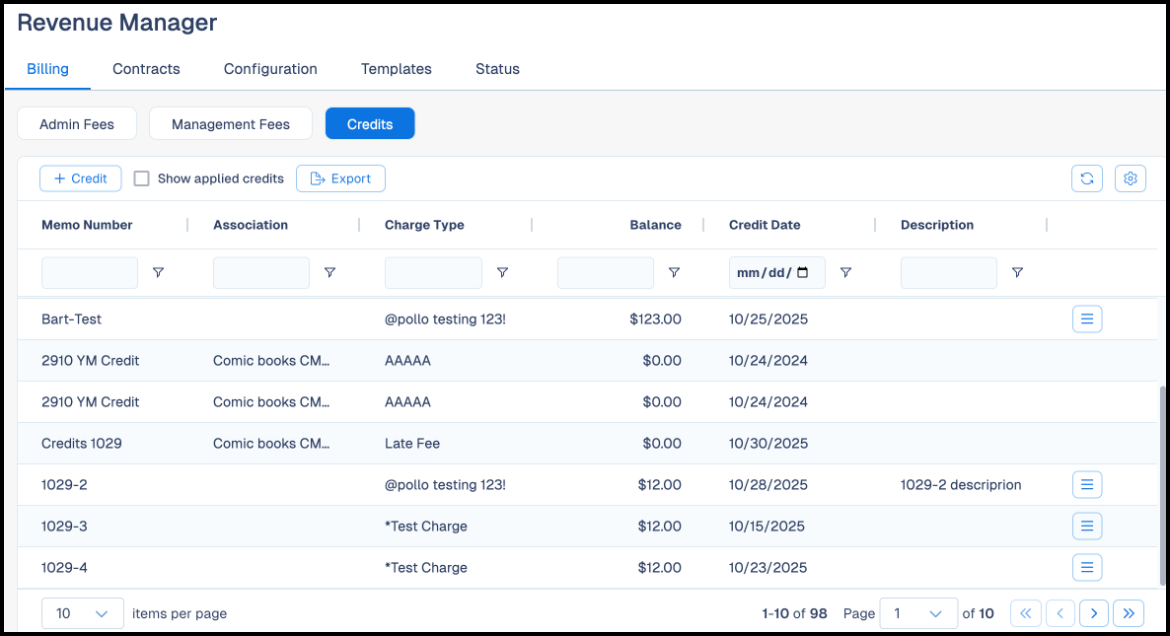The height and width of the screenshot is (636, 1170).
Task: Enable the Show applied credits checkbox
Action: [141, 178]
